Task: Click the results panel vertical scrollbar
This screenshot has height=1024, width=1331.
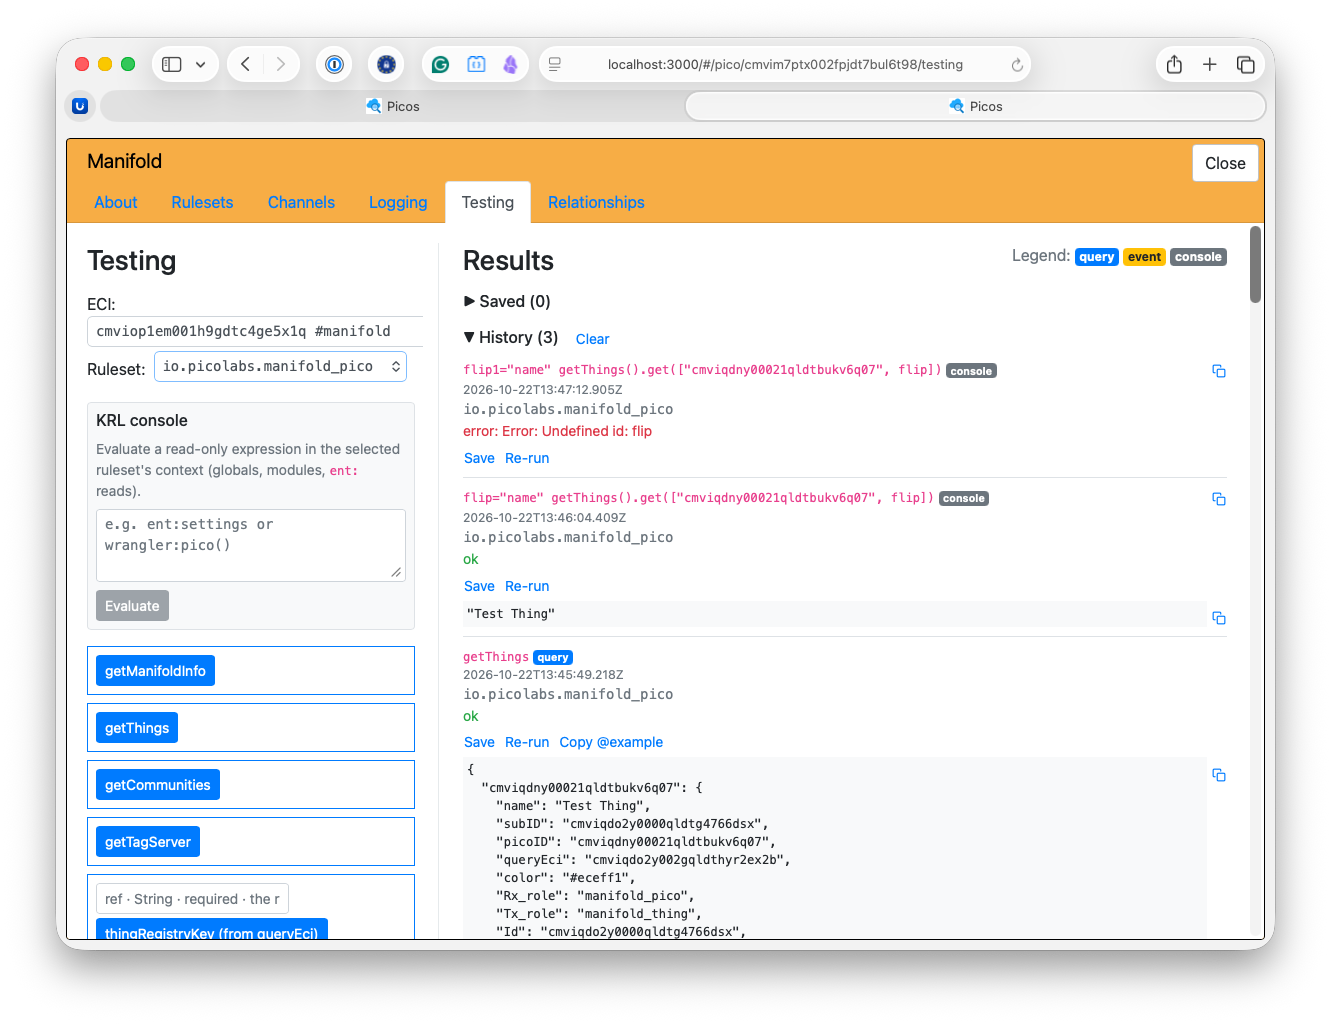Action: click(1256, 265)
